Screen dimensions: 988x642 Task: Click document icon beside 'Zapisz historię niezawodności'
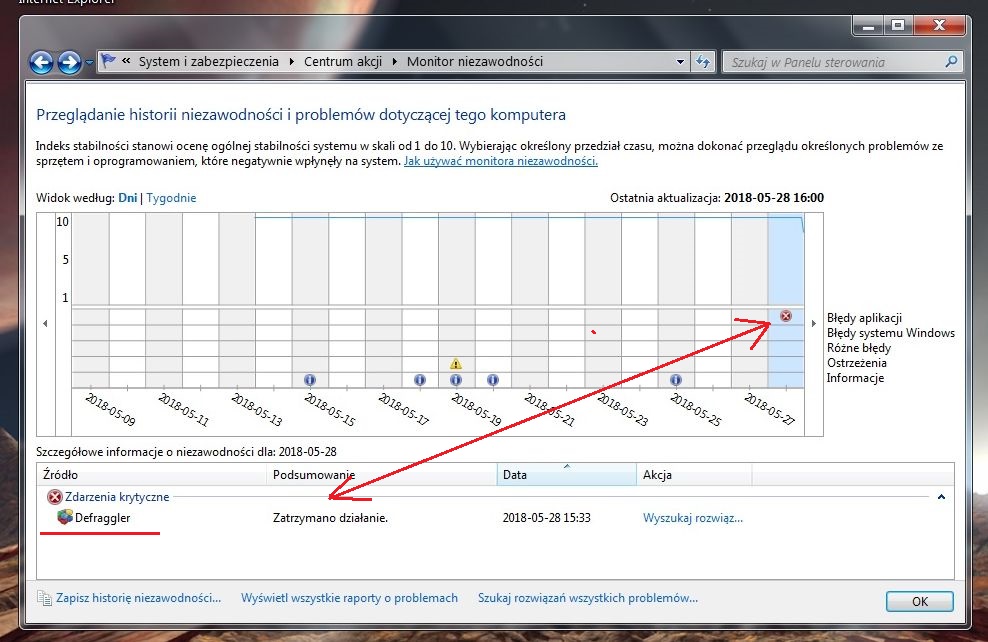pos(44,598)
